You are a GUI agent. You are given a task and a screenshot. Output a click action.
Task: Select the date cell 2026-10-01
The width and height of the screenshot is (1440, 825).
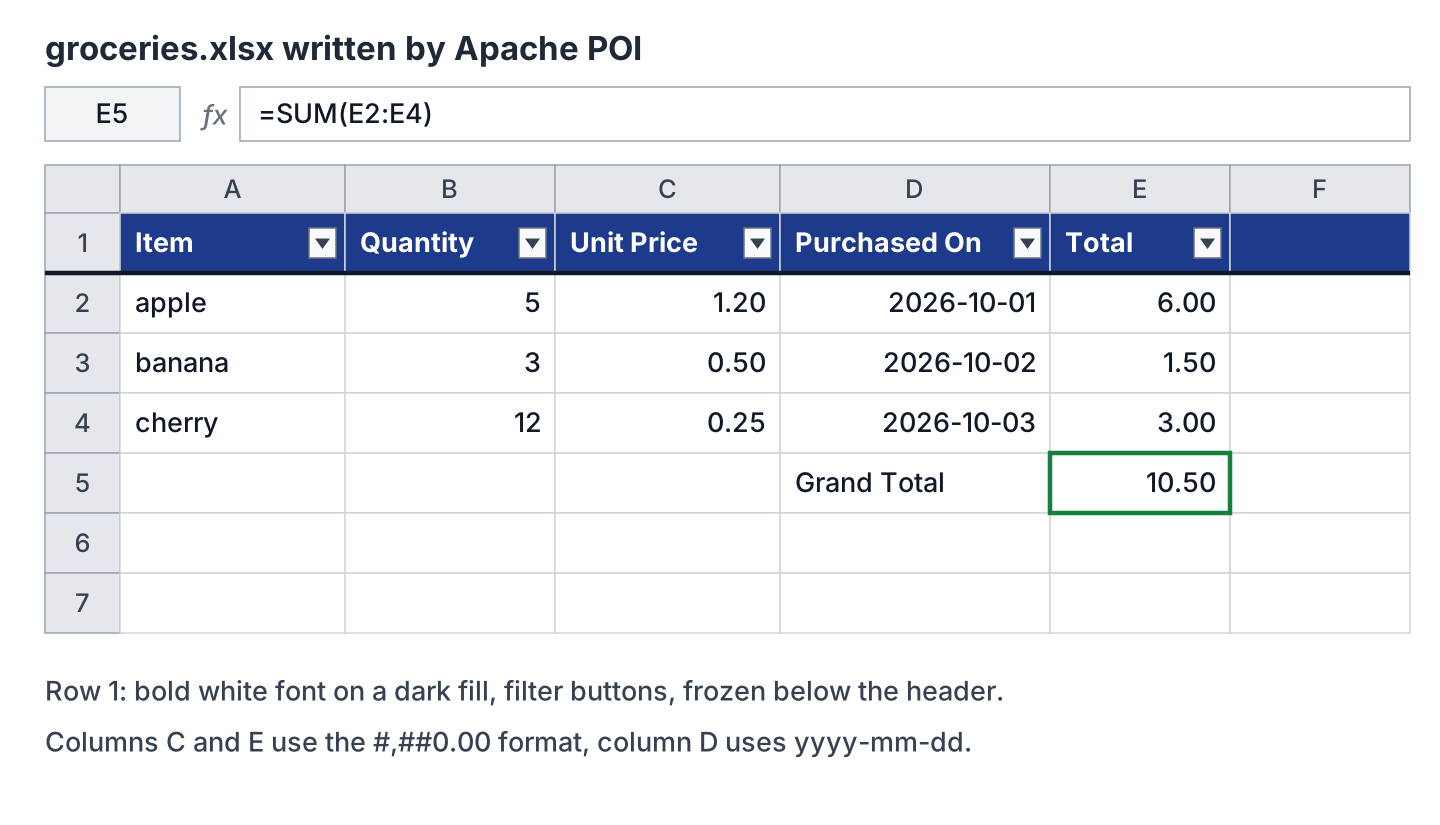click(x=915, y=303)
